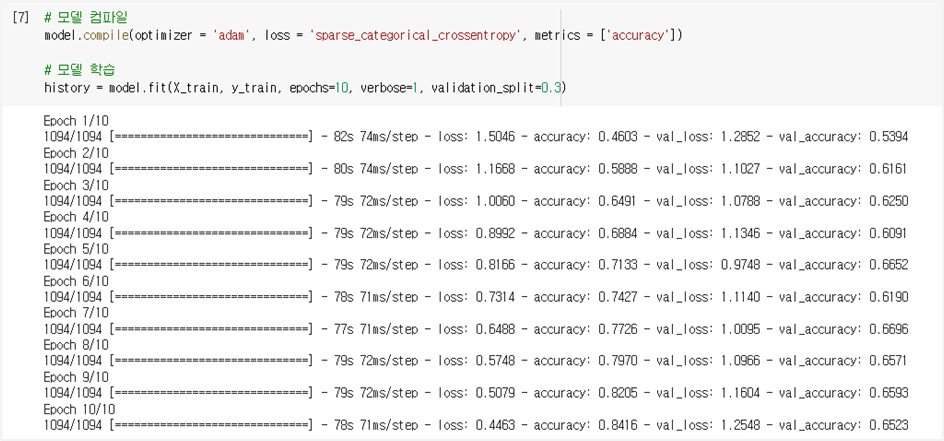This screenshot has height=441, width=944.
Task: Click the val_accuracy value 0.6190
Action: 889,297
